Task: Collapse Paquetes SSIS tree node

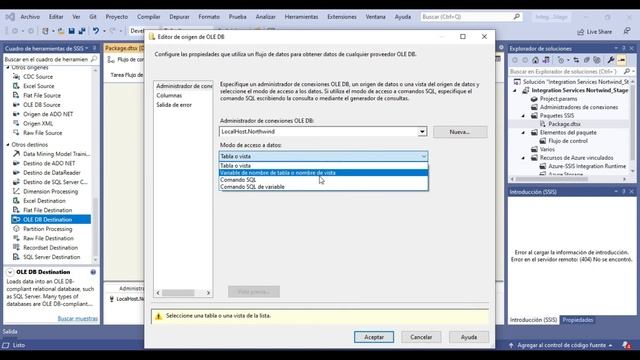Action: (524, 116)
